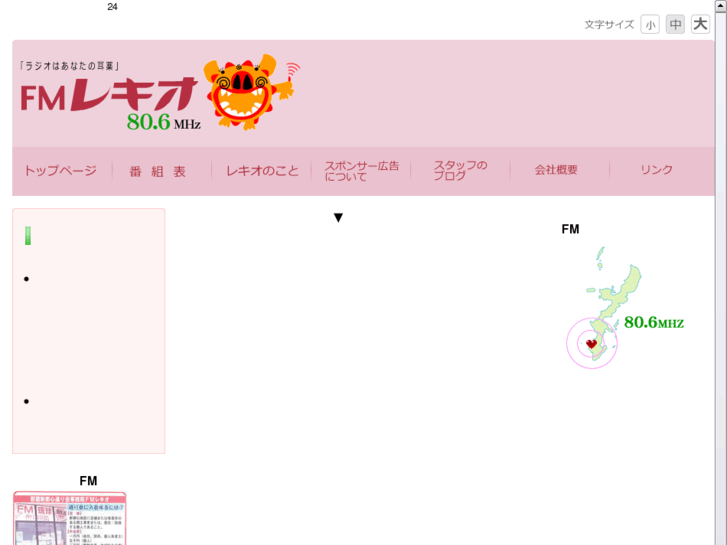Click the green bar icon in sidebar
727x545 pixels.
[28, 236]
